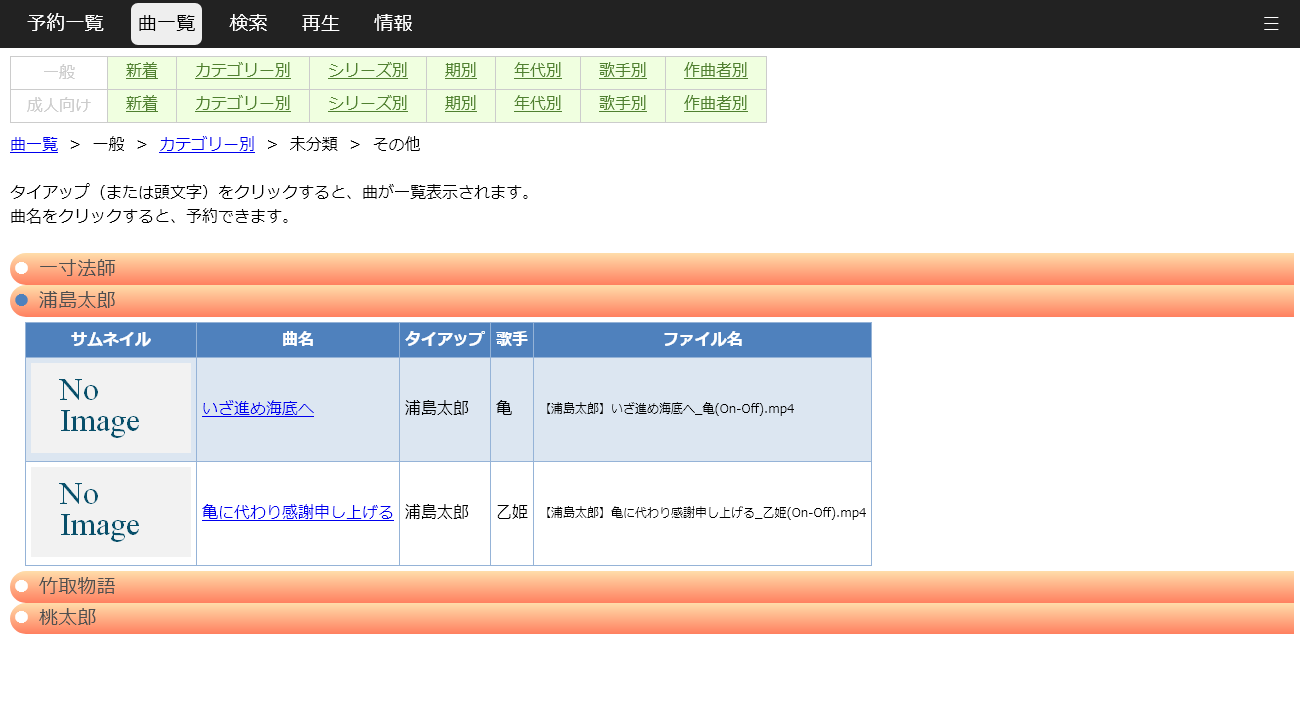Expand the 桃太郎 section
Image resolution: width=1300 pixels, height=714 pixels.
(652, 618)
